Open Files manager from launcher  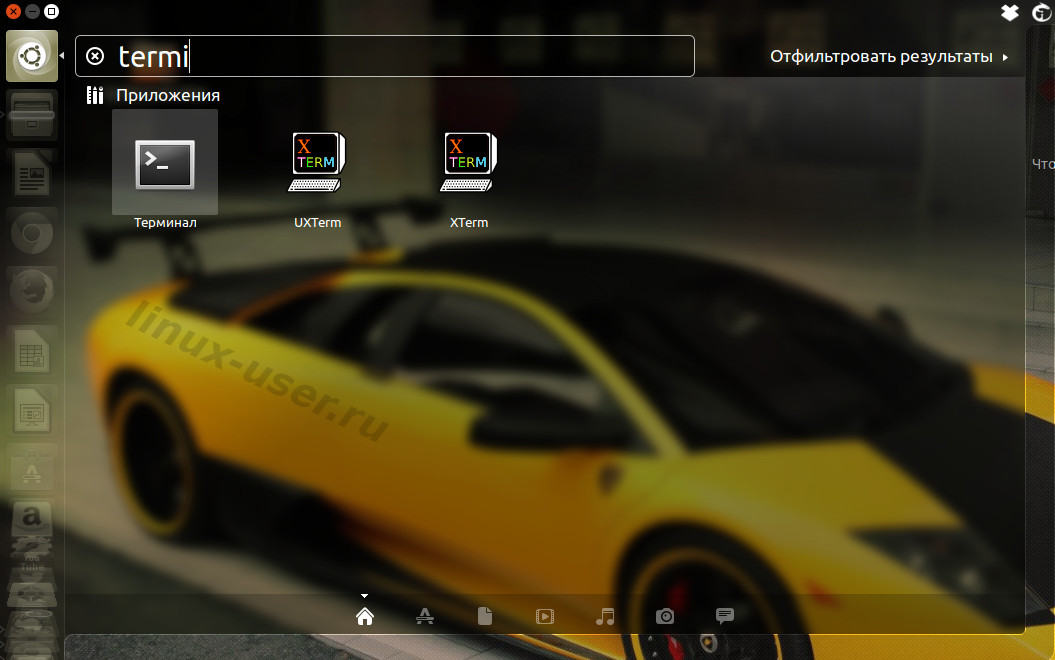[x=32, y=115]
